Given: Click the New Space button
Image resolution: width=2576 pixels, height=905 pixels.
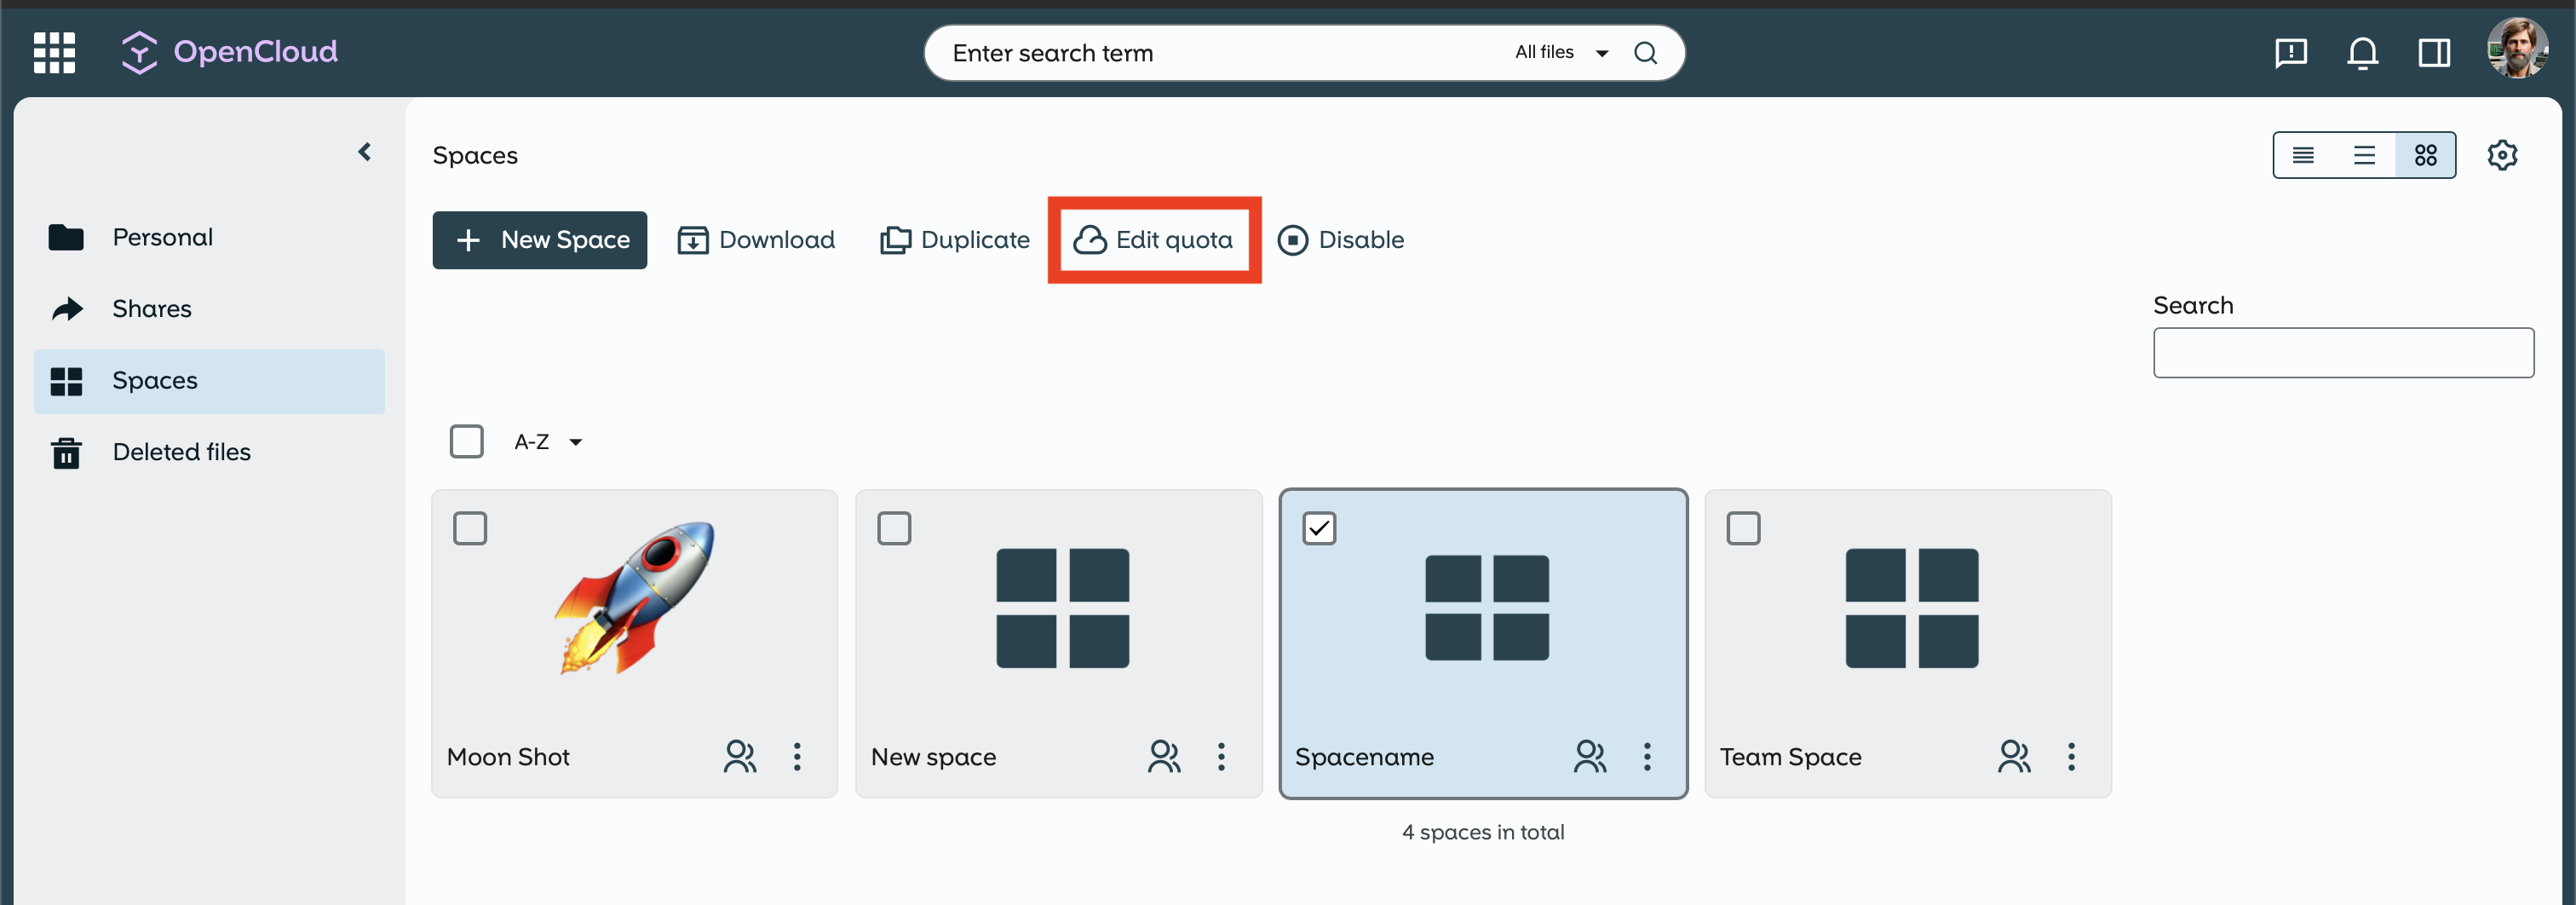Looking at the screenshot, I should point(540,240).
